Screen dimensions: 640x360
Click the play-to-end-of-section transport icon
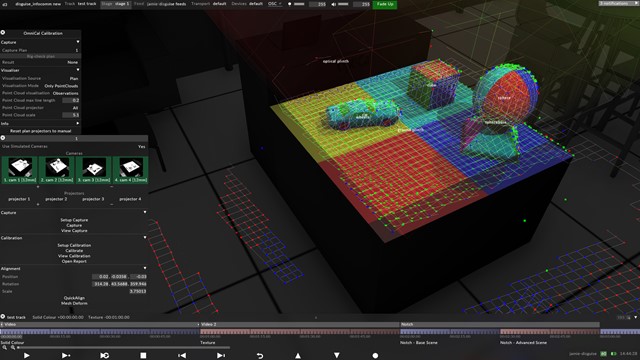65,356
